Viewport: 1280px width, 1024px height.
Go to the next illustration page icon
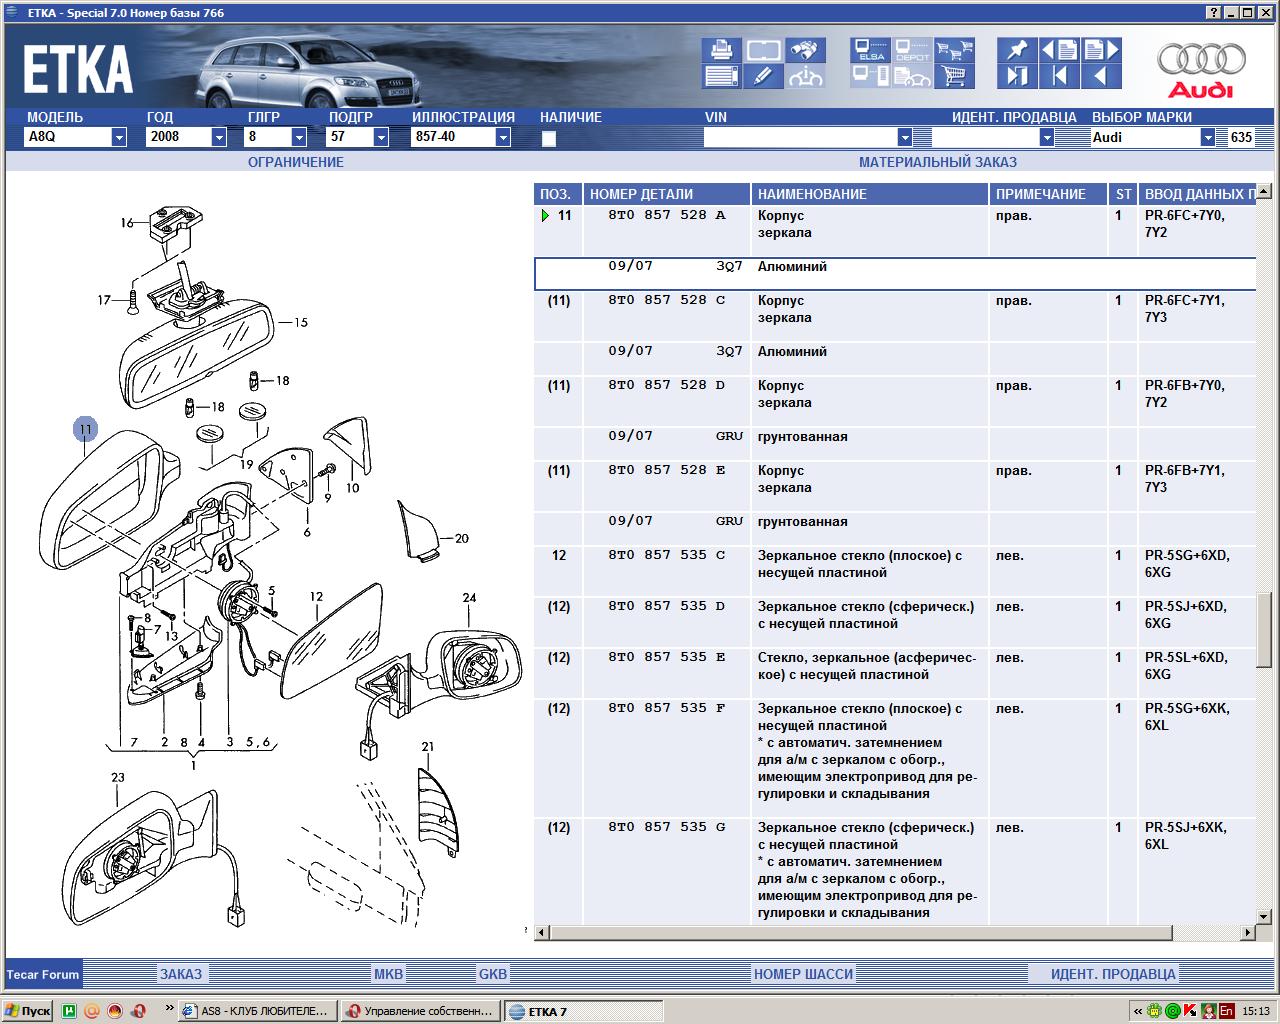(1101, 50)
